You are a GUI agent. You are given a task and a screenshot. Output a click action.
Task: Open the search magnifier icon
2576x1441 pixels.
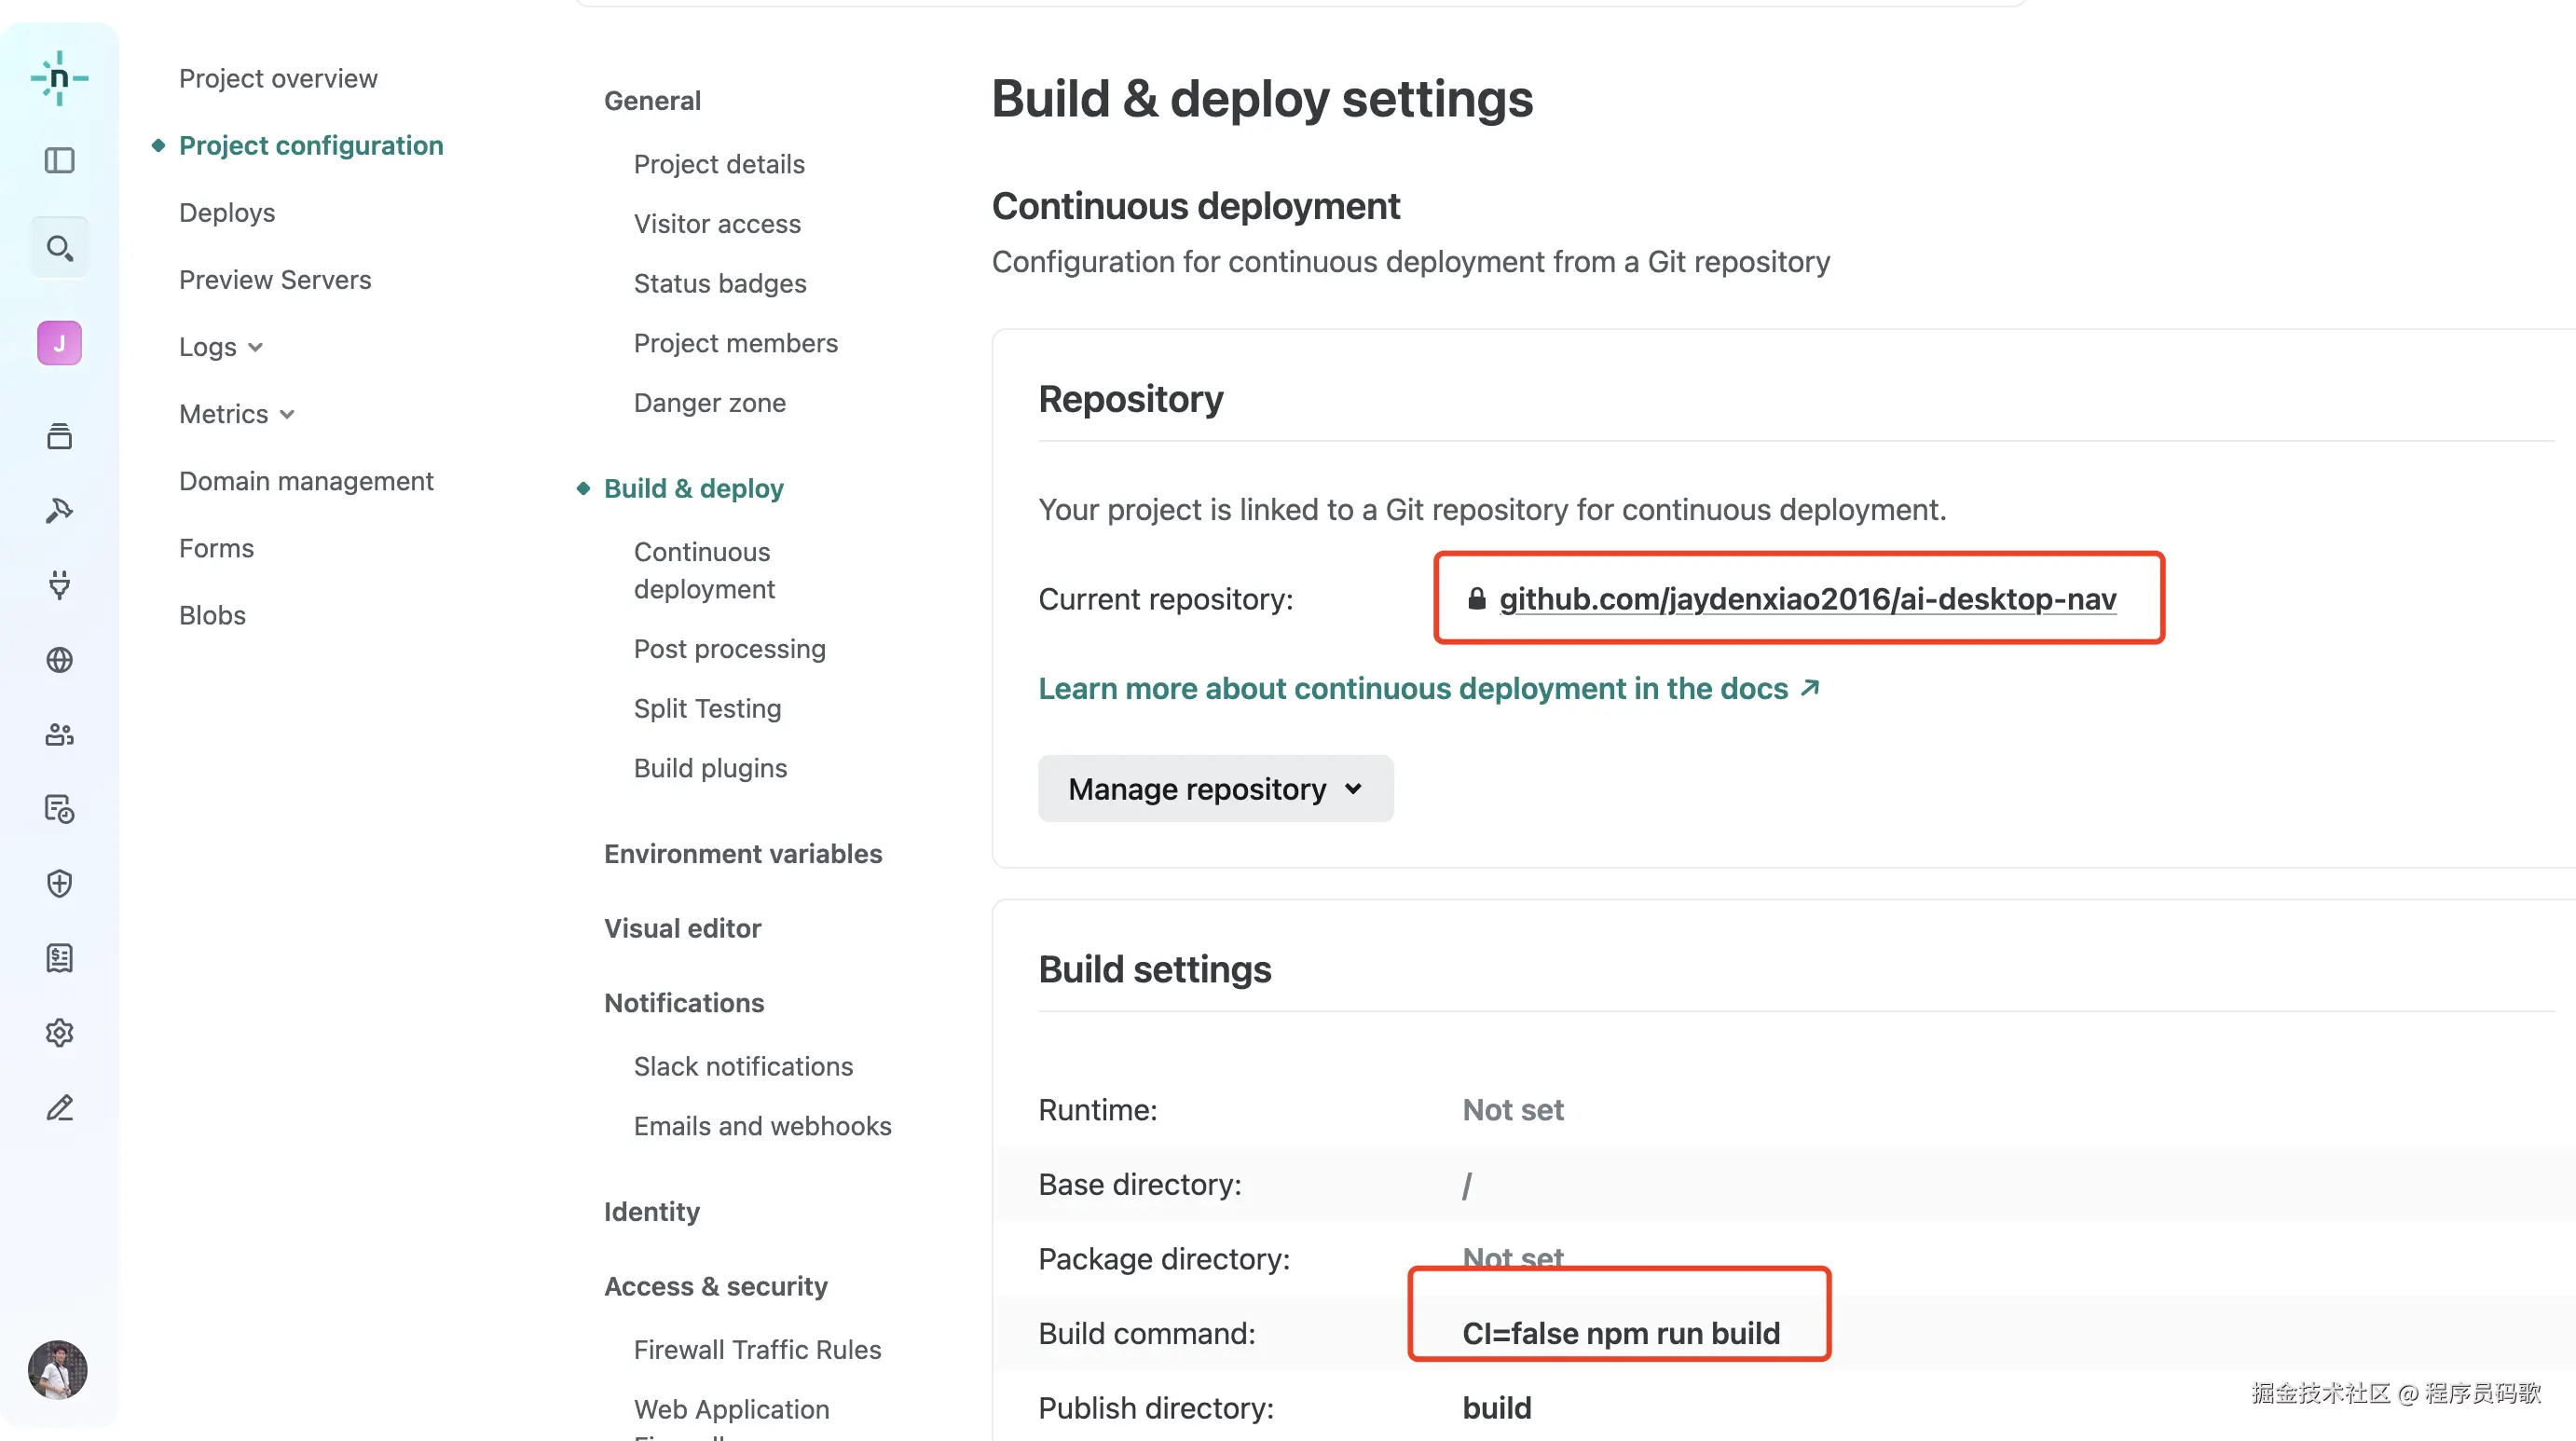point(59,247)
